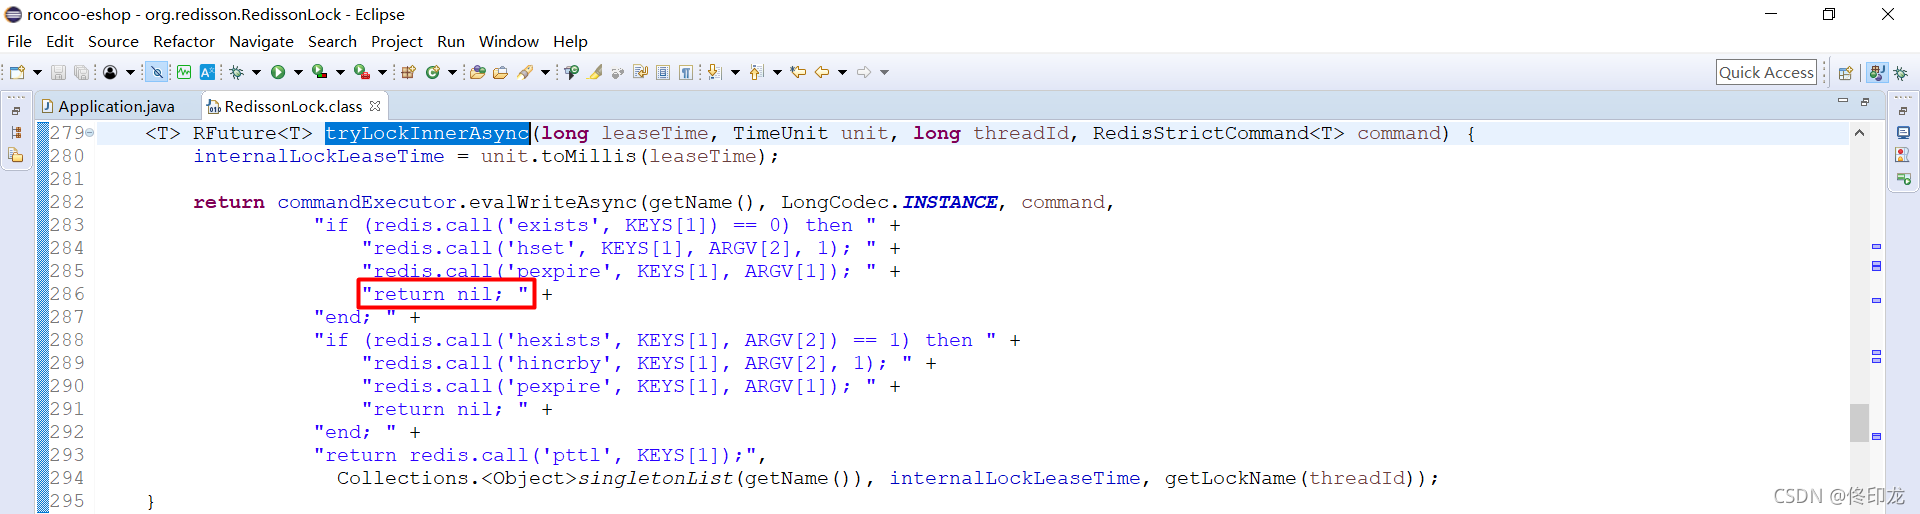Viewport: 1920px width, 514px height.
Task: Open the Project menu
Action: pos(397,41)
